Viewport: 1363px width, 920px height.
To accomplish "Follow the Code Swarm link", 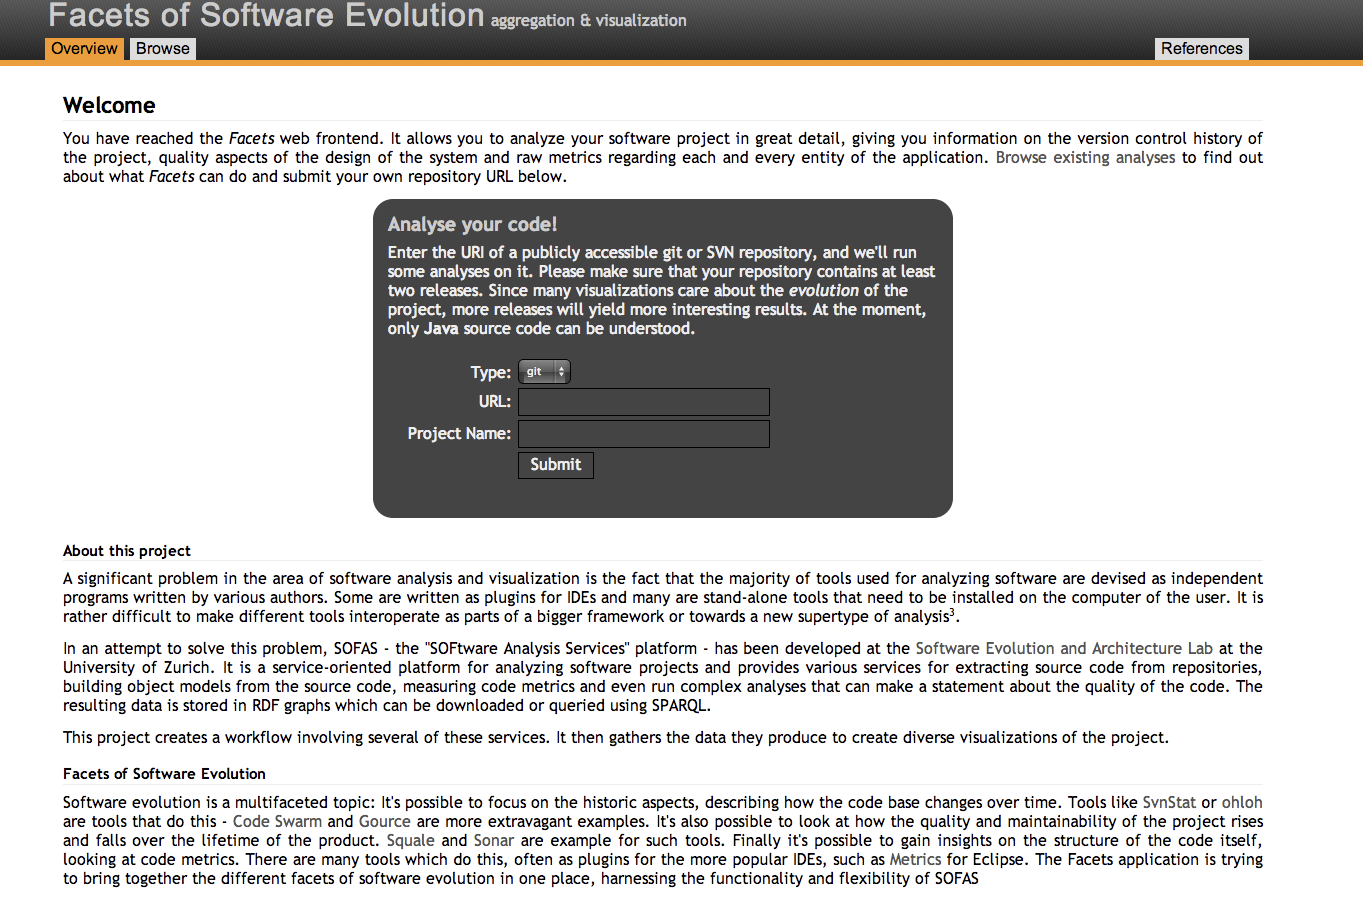I will (x=277, y=822).
